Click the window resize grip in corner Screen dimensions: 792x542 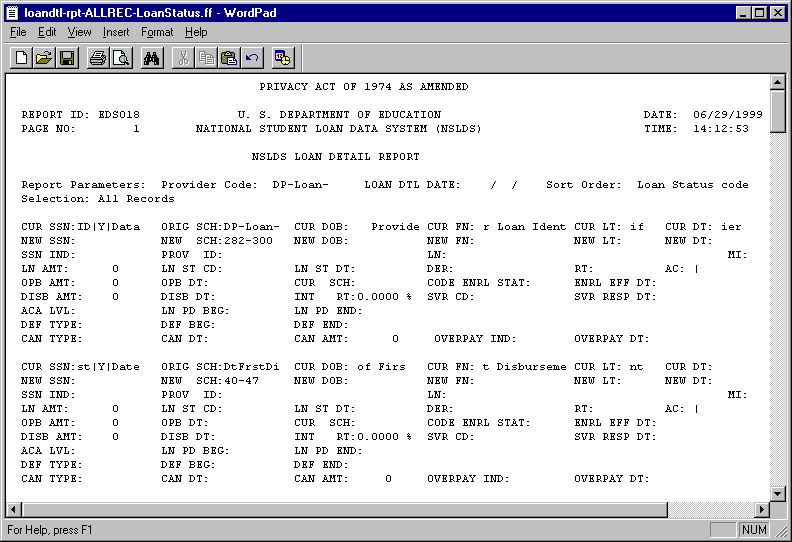782,531
